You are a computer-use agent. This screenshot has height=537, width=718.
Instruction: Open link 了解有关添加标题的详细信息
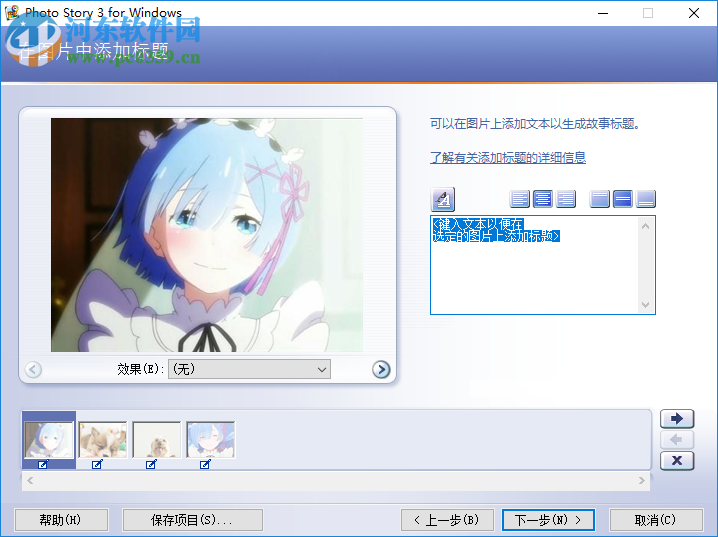tap(508, 157)
